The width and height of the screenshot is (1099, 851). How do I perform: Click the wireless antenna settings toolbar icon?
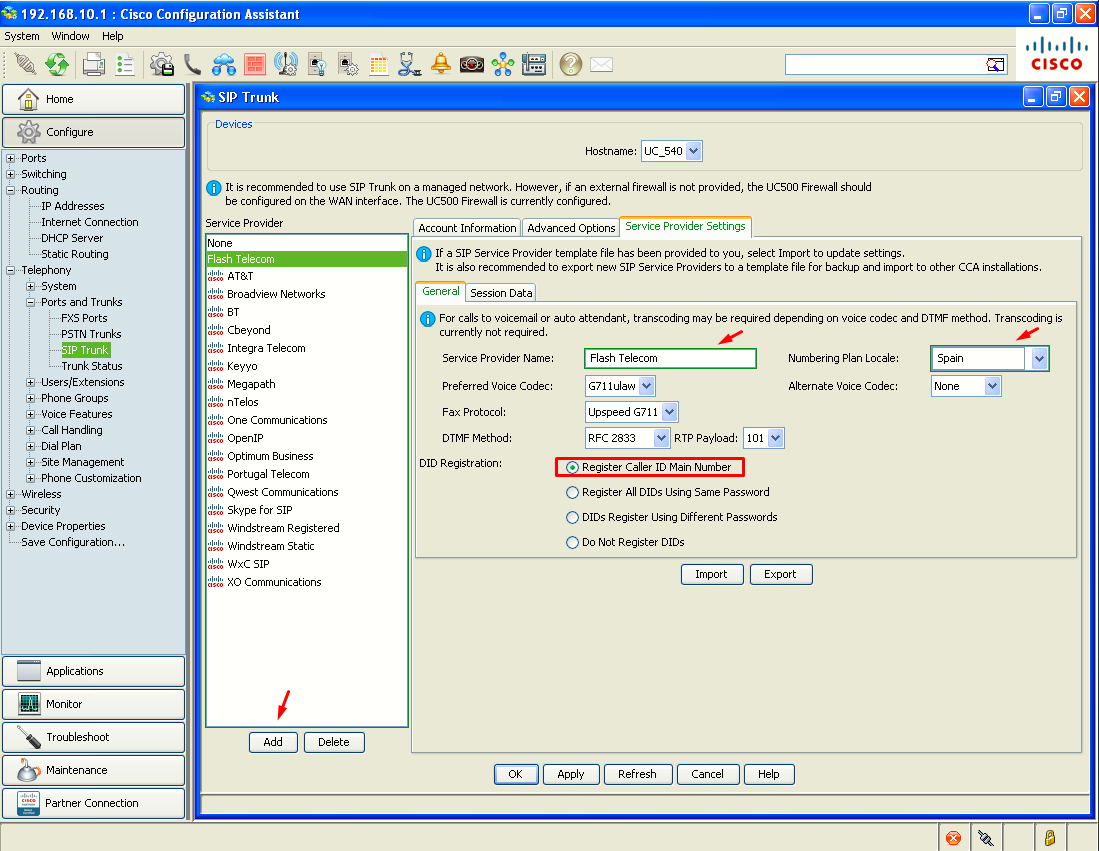coord(286,64)
